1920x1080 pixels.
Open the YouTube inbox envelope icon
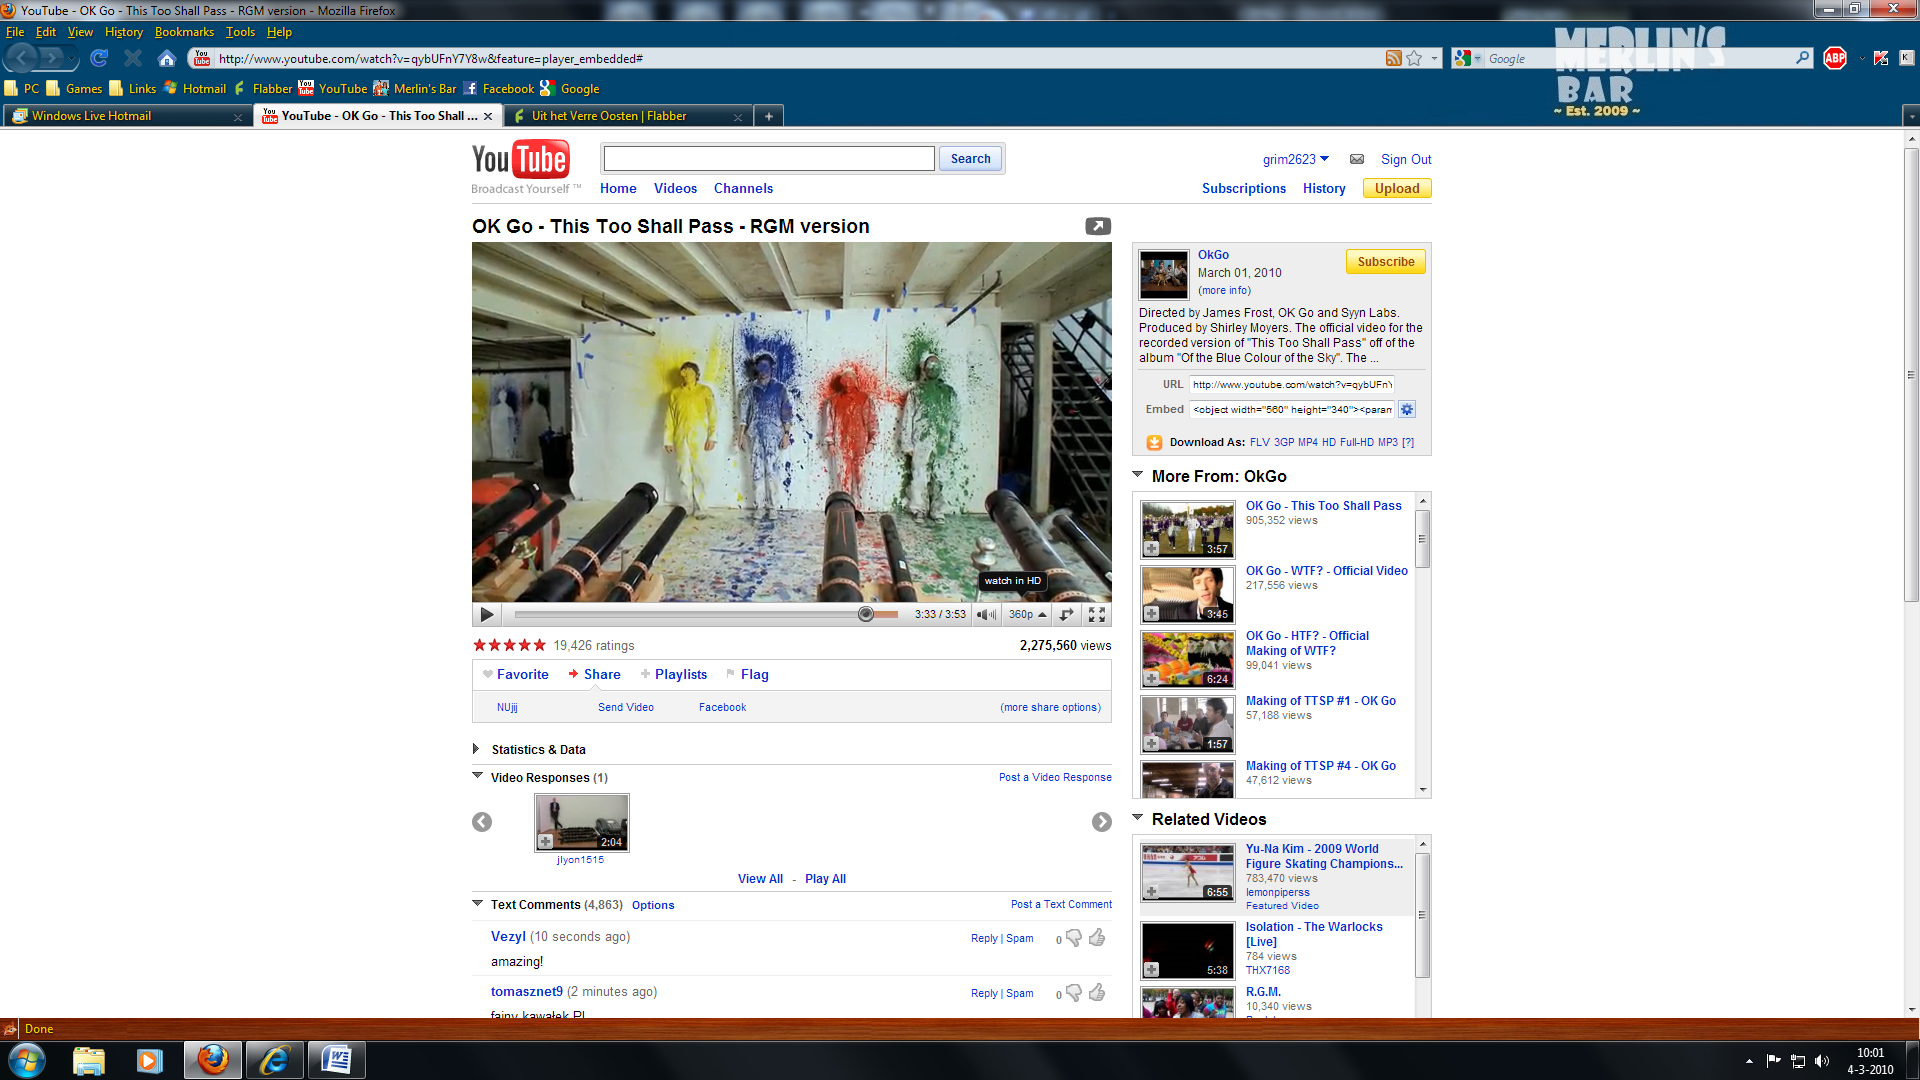[x=1357, y=159]
